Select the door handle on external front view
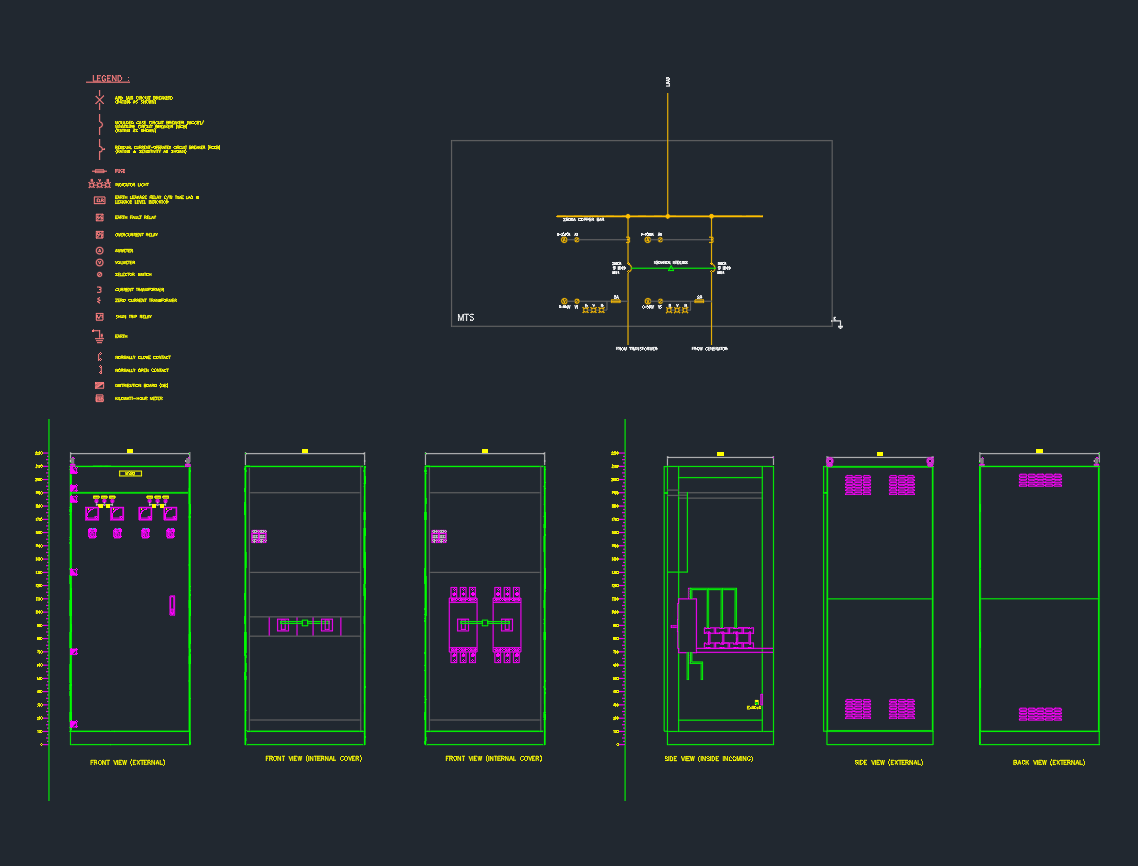Image resolution: width=1138 pixels, height=866 pixels. (x=172, y=604)
